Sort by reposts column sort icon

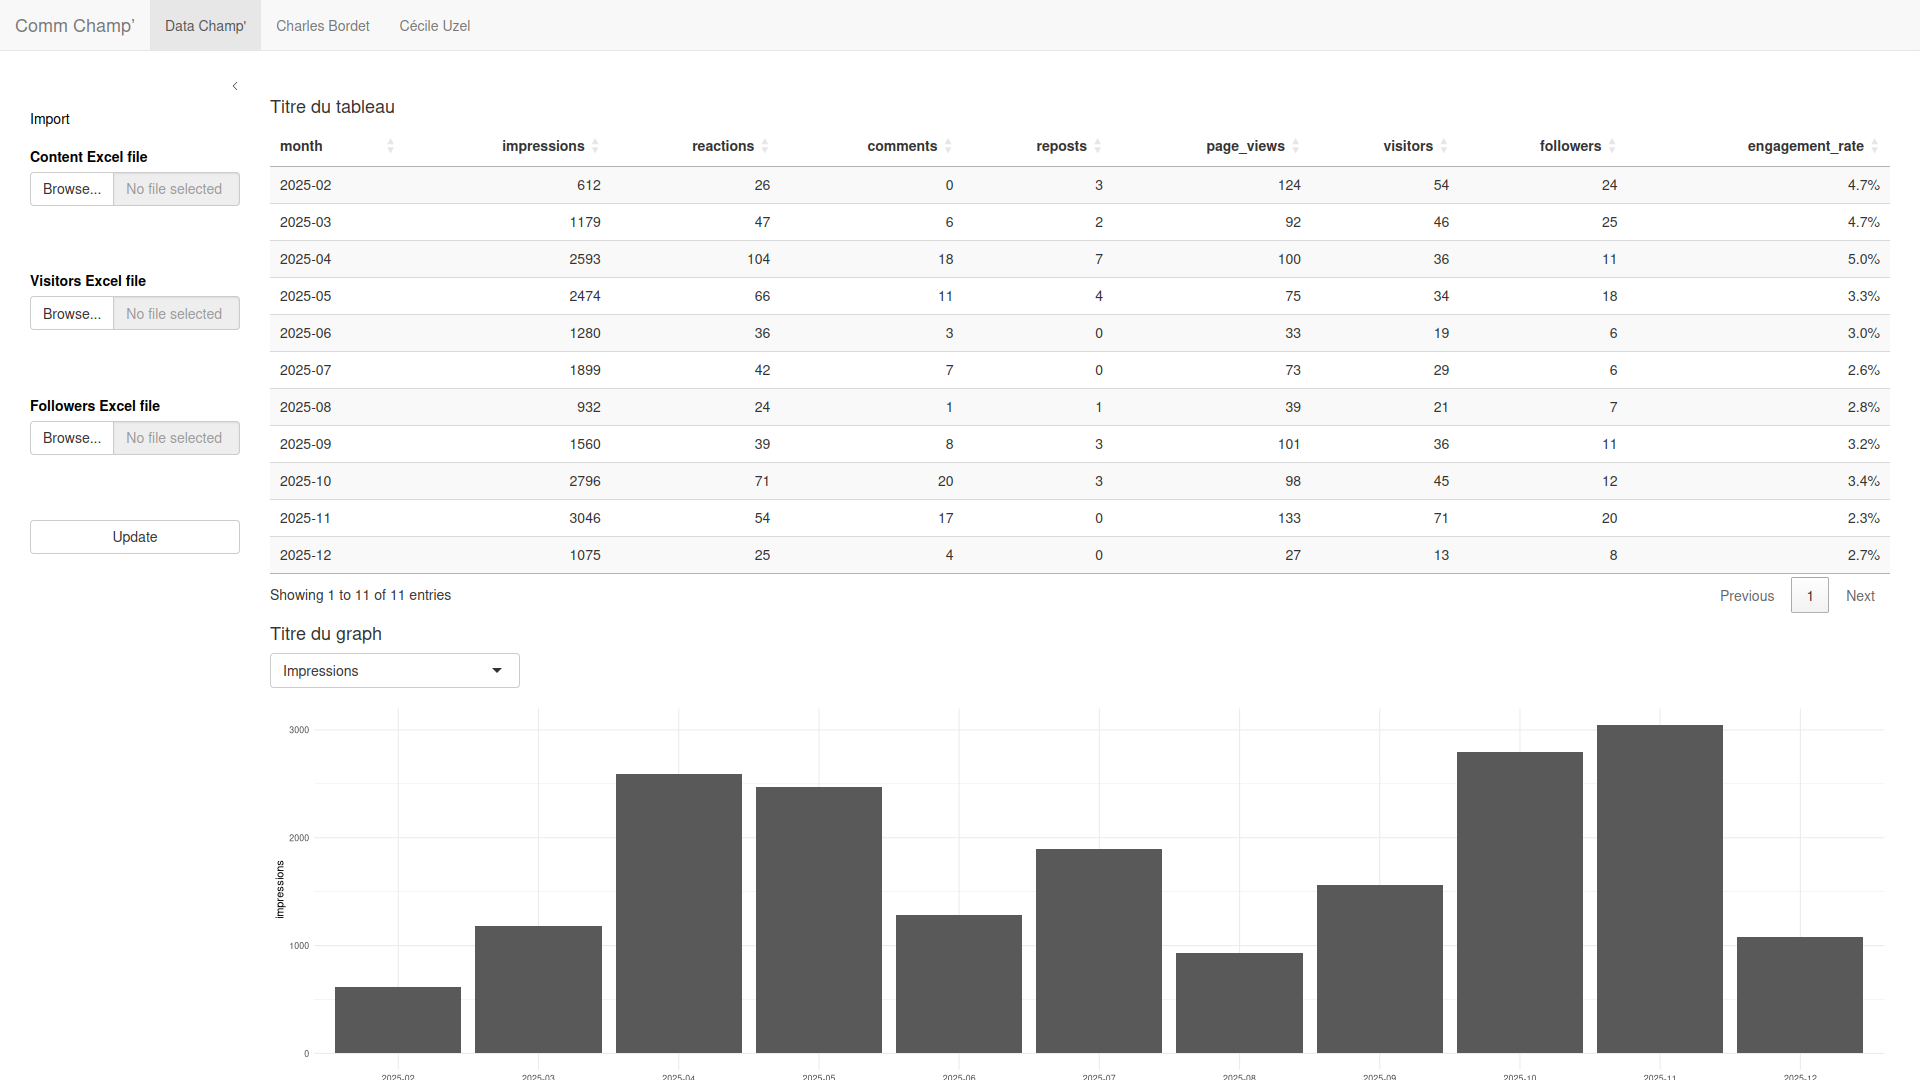tap(1097, 146)
